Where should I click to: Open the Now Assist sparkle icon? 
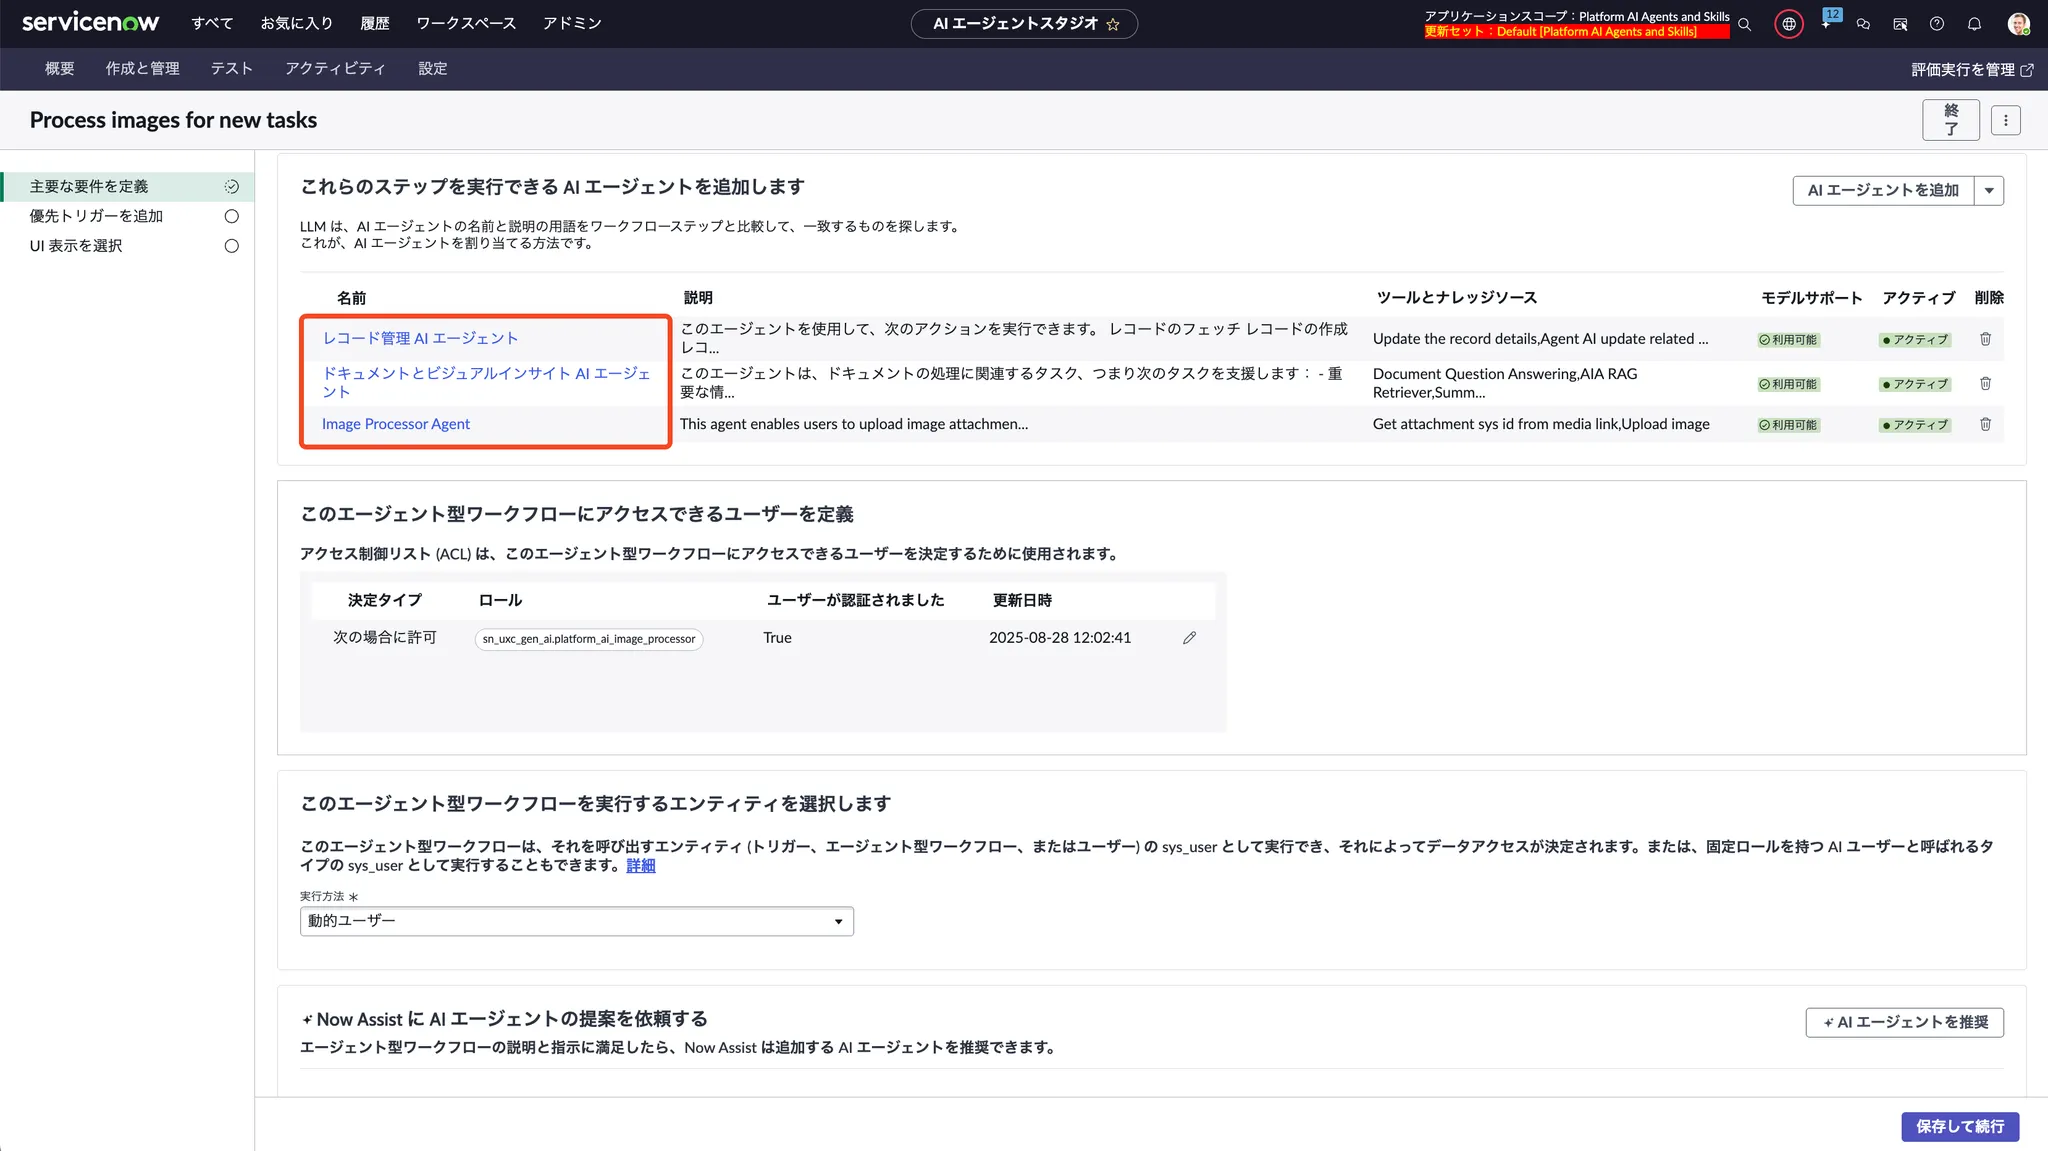click(1827, 24)
